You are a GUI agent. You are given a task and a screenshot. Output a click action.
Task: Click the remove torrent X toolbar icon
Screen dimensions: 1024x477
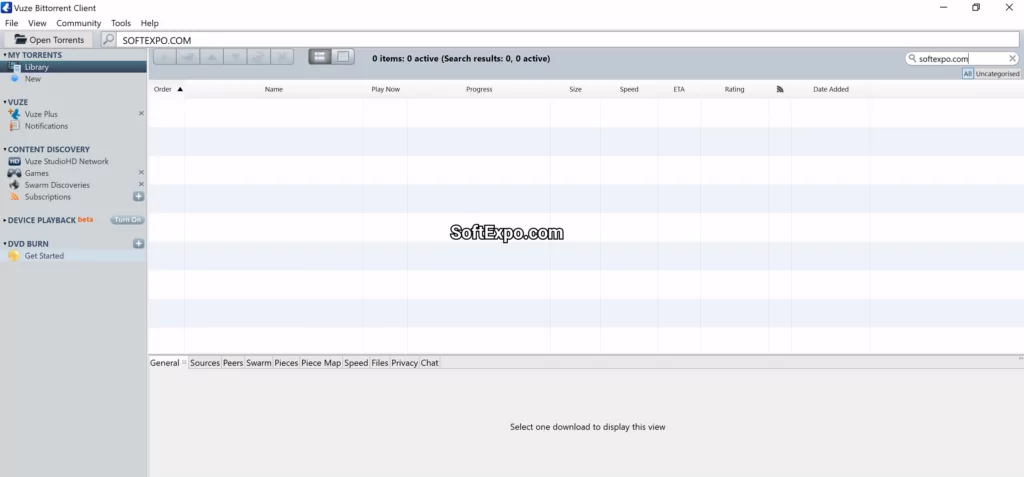tap(282, 57)
